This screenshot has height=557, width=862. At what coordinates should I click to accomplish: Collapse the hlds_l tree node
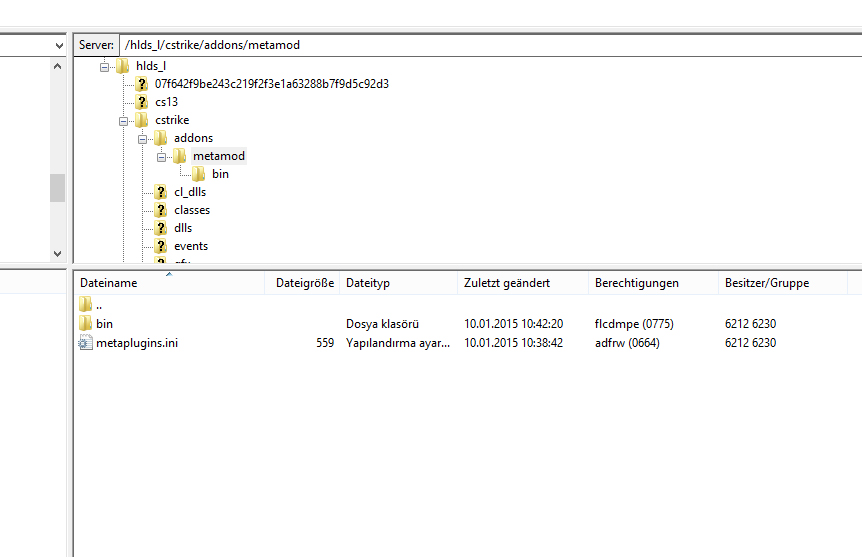coord(104,66)
